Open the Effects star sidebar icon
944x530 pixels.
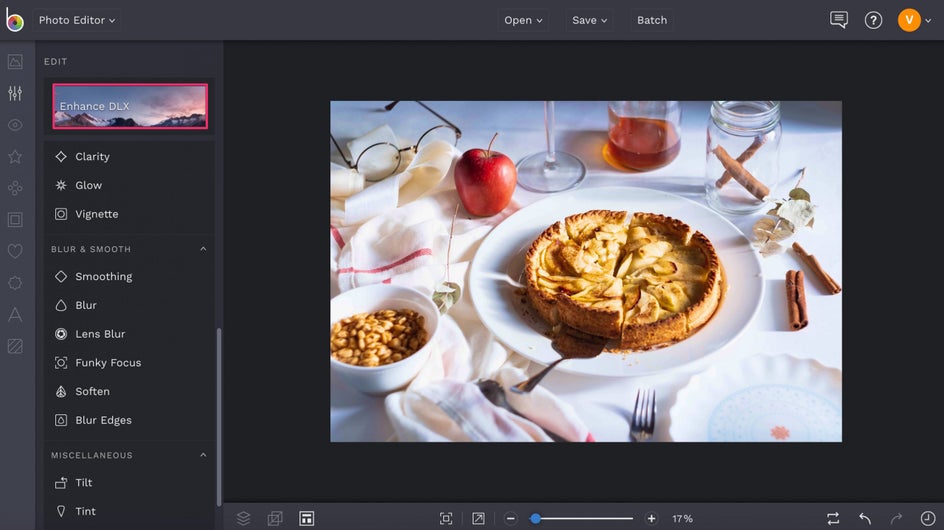[15, 157]
